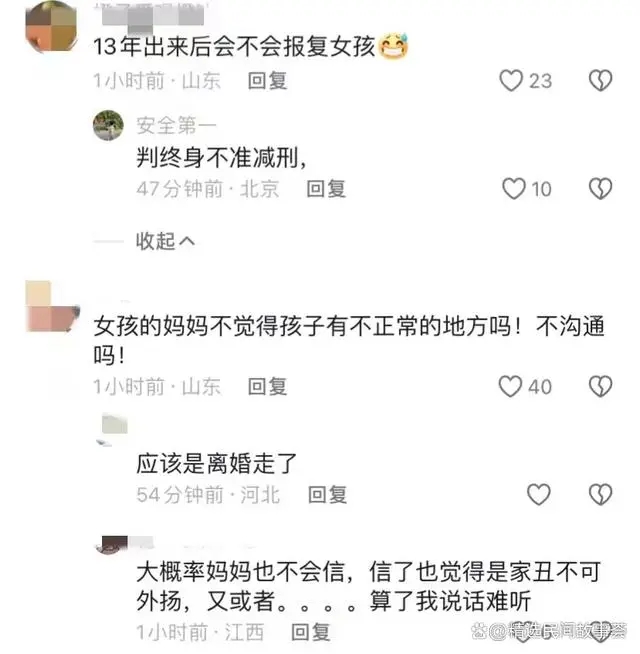This screenshot has width=640, height=654.
Task: Open 安全第一's avatar
Action: [108, 125]
